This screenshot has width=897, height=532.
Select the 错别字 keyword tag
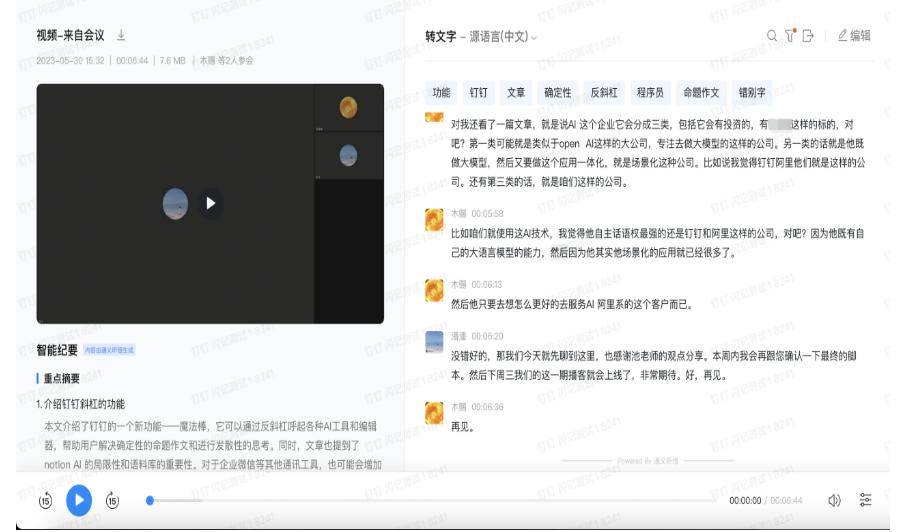[x=751, y=93]
